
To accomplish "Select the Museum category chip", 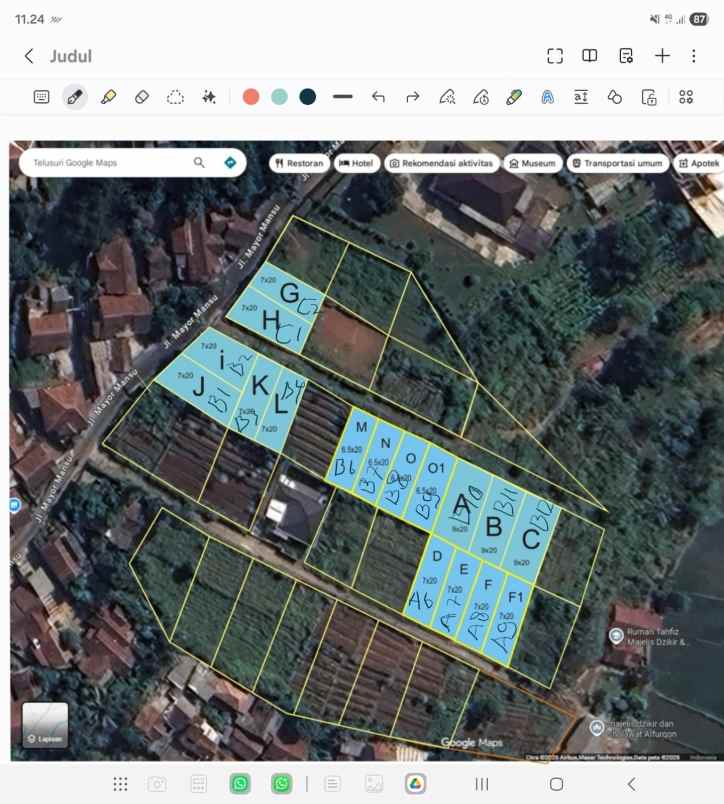I will coord(533,163).
